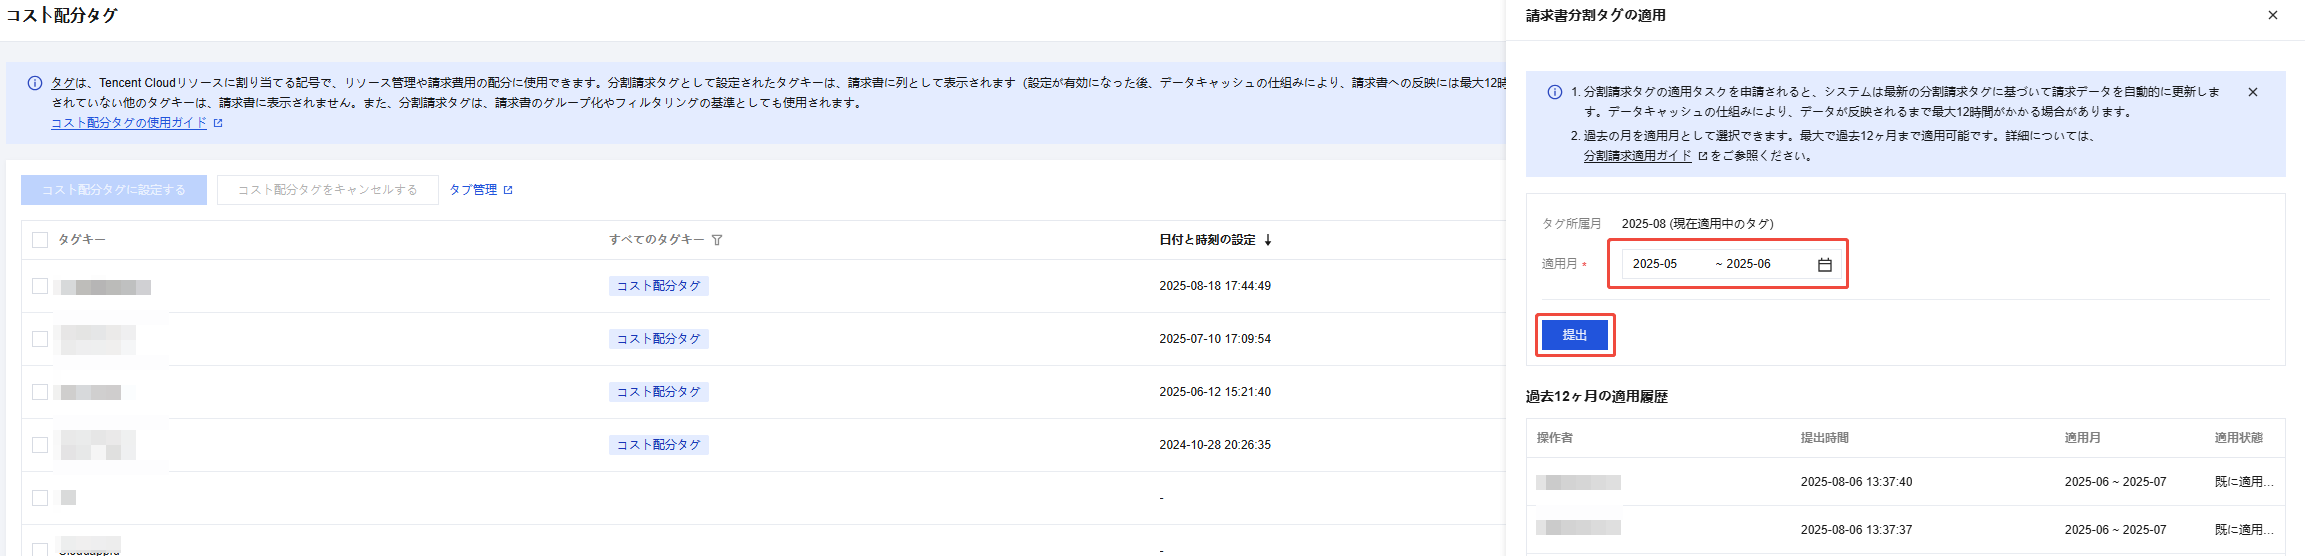
Task: Click 過去12ヶ月の適用履歴 heading
Action: (x=1597, y=397)
